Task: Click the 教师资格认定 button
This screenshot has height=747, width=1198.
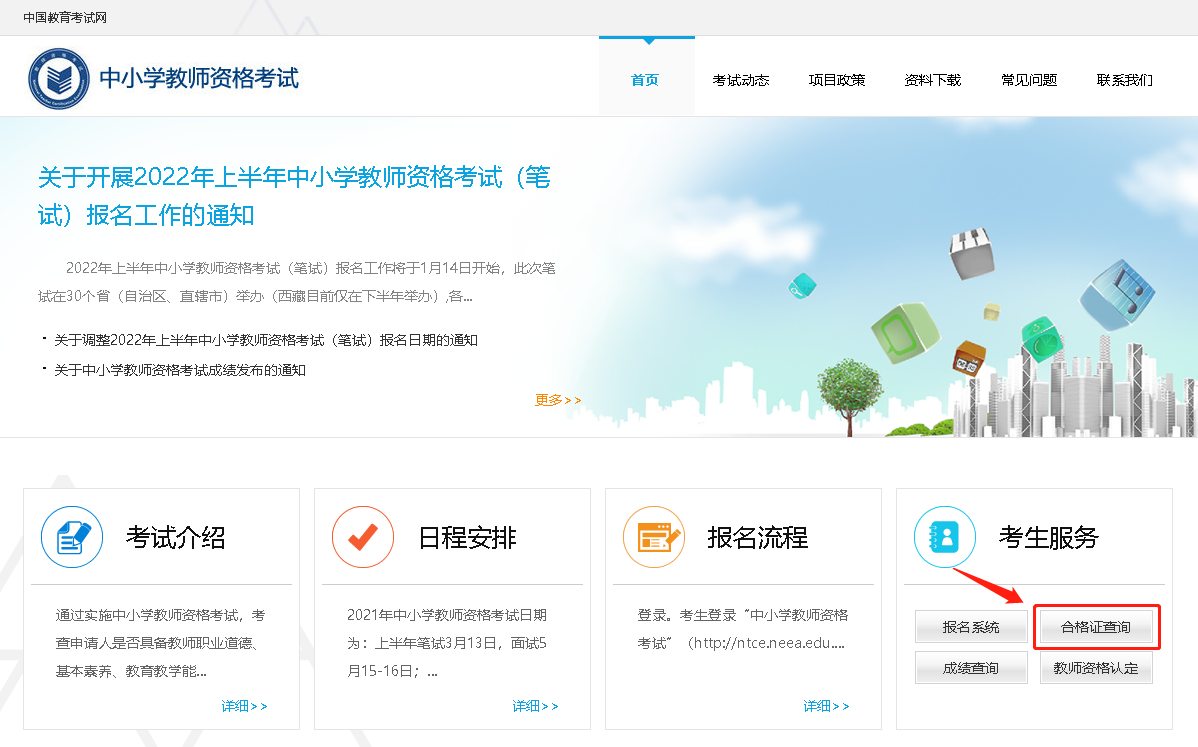Action: point(1096,668)
